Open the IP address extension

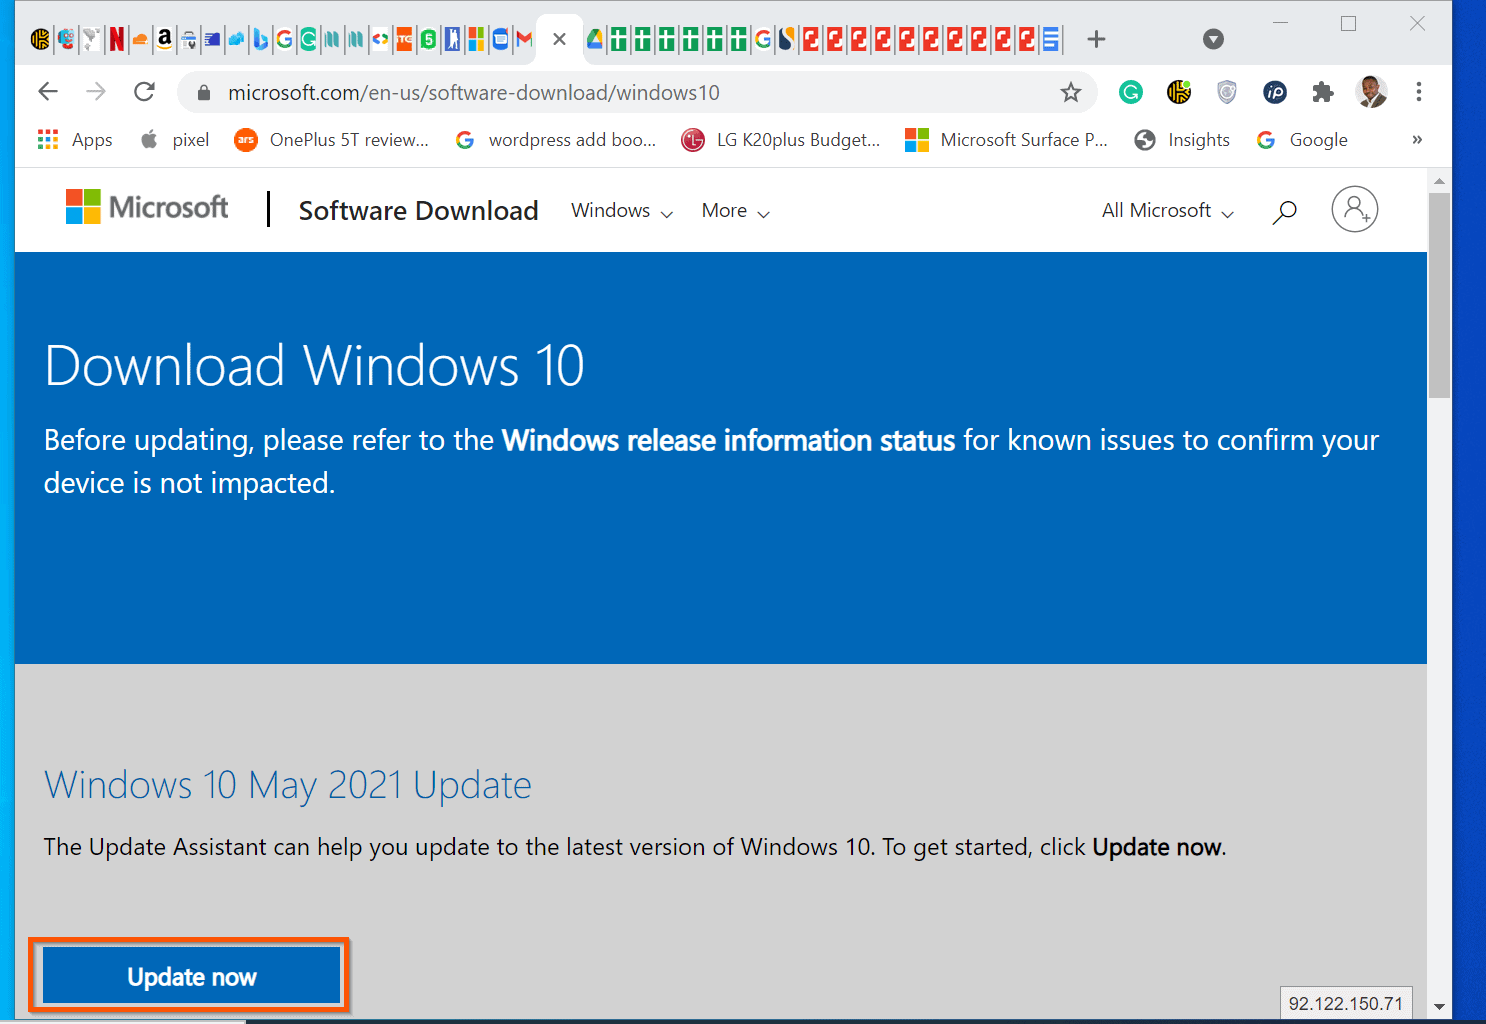[1275, 92]
